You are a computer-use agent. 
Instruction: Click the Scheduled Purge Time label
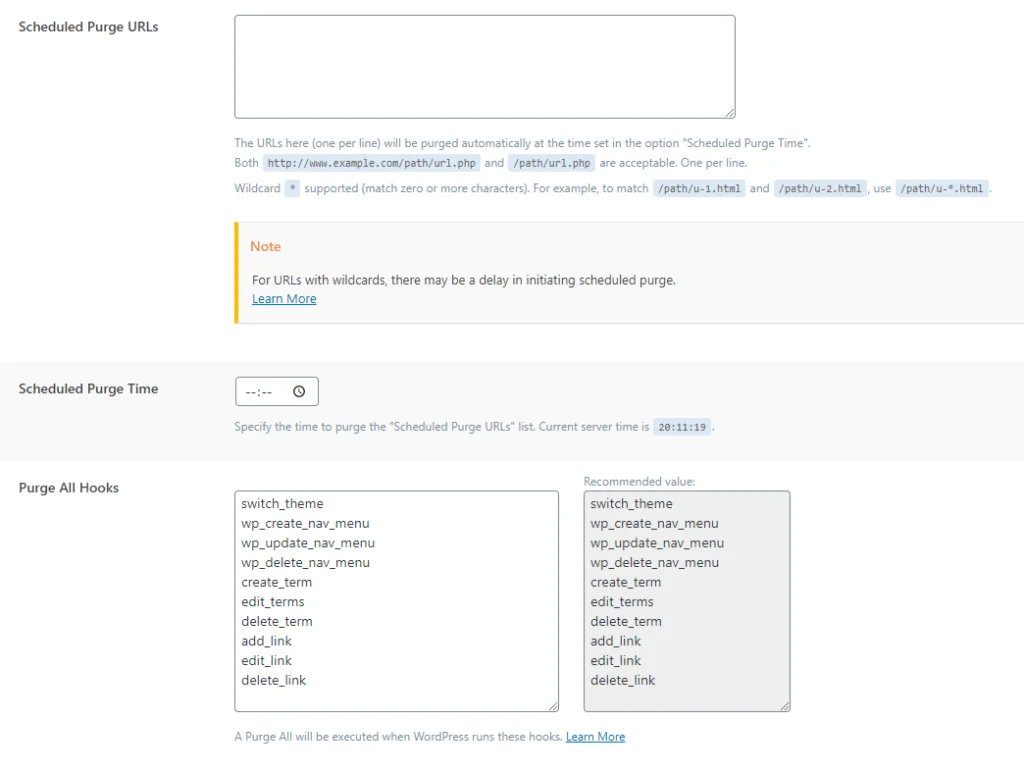coord(88,389)
